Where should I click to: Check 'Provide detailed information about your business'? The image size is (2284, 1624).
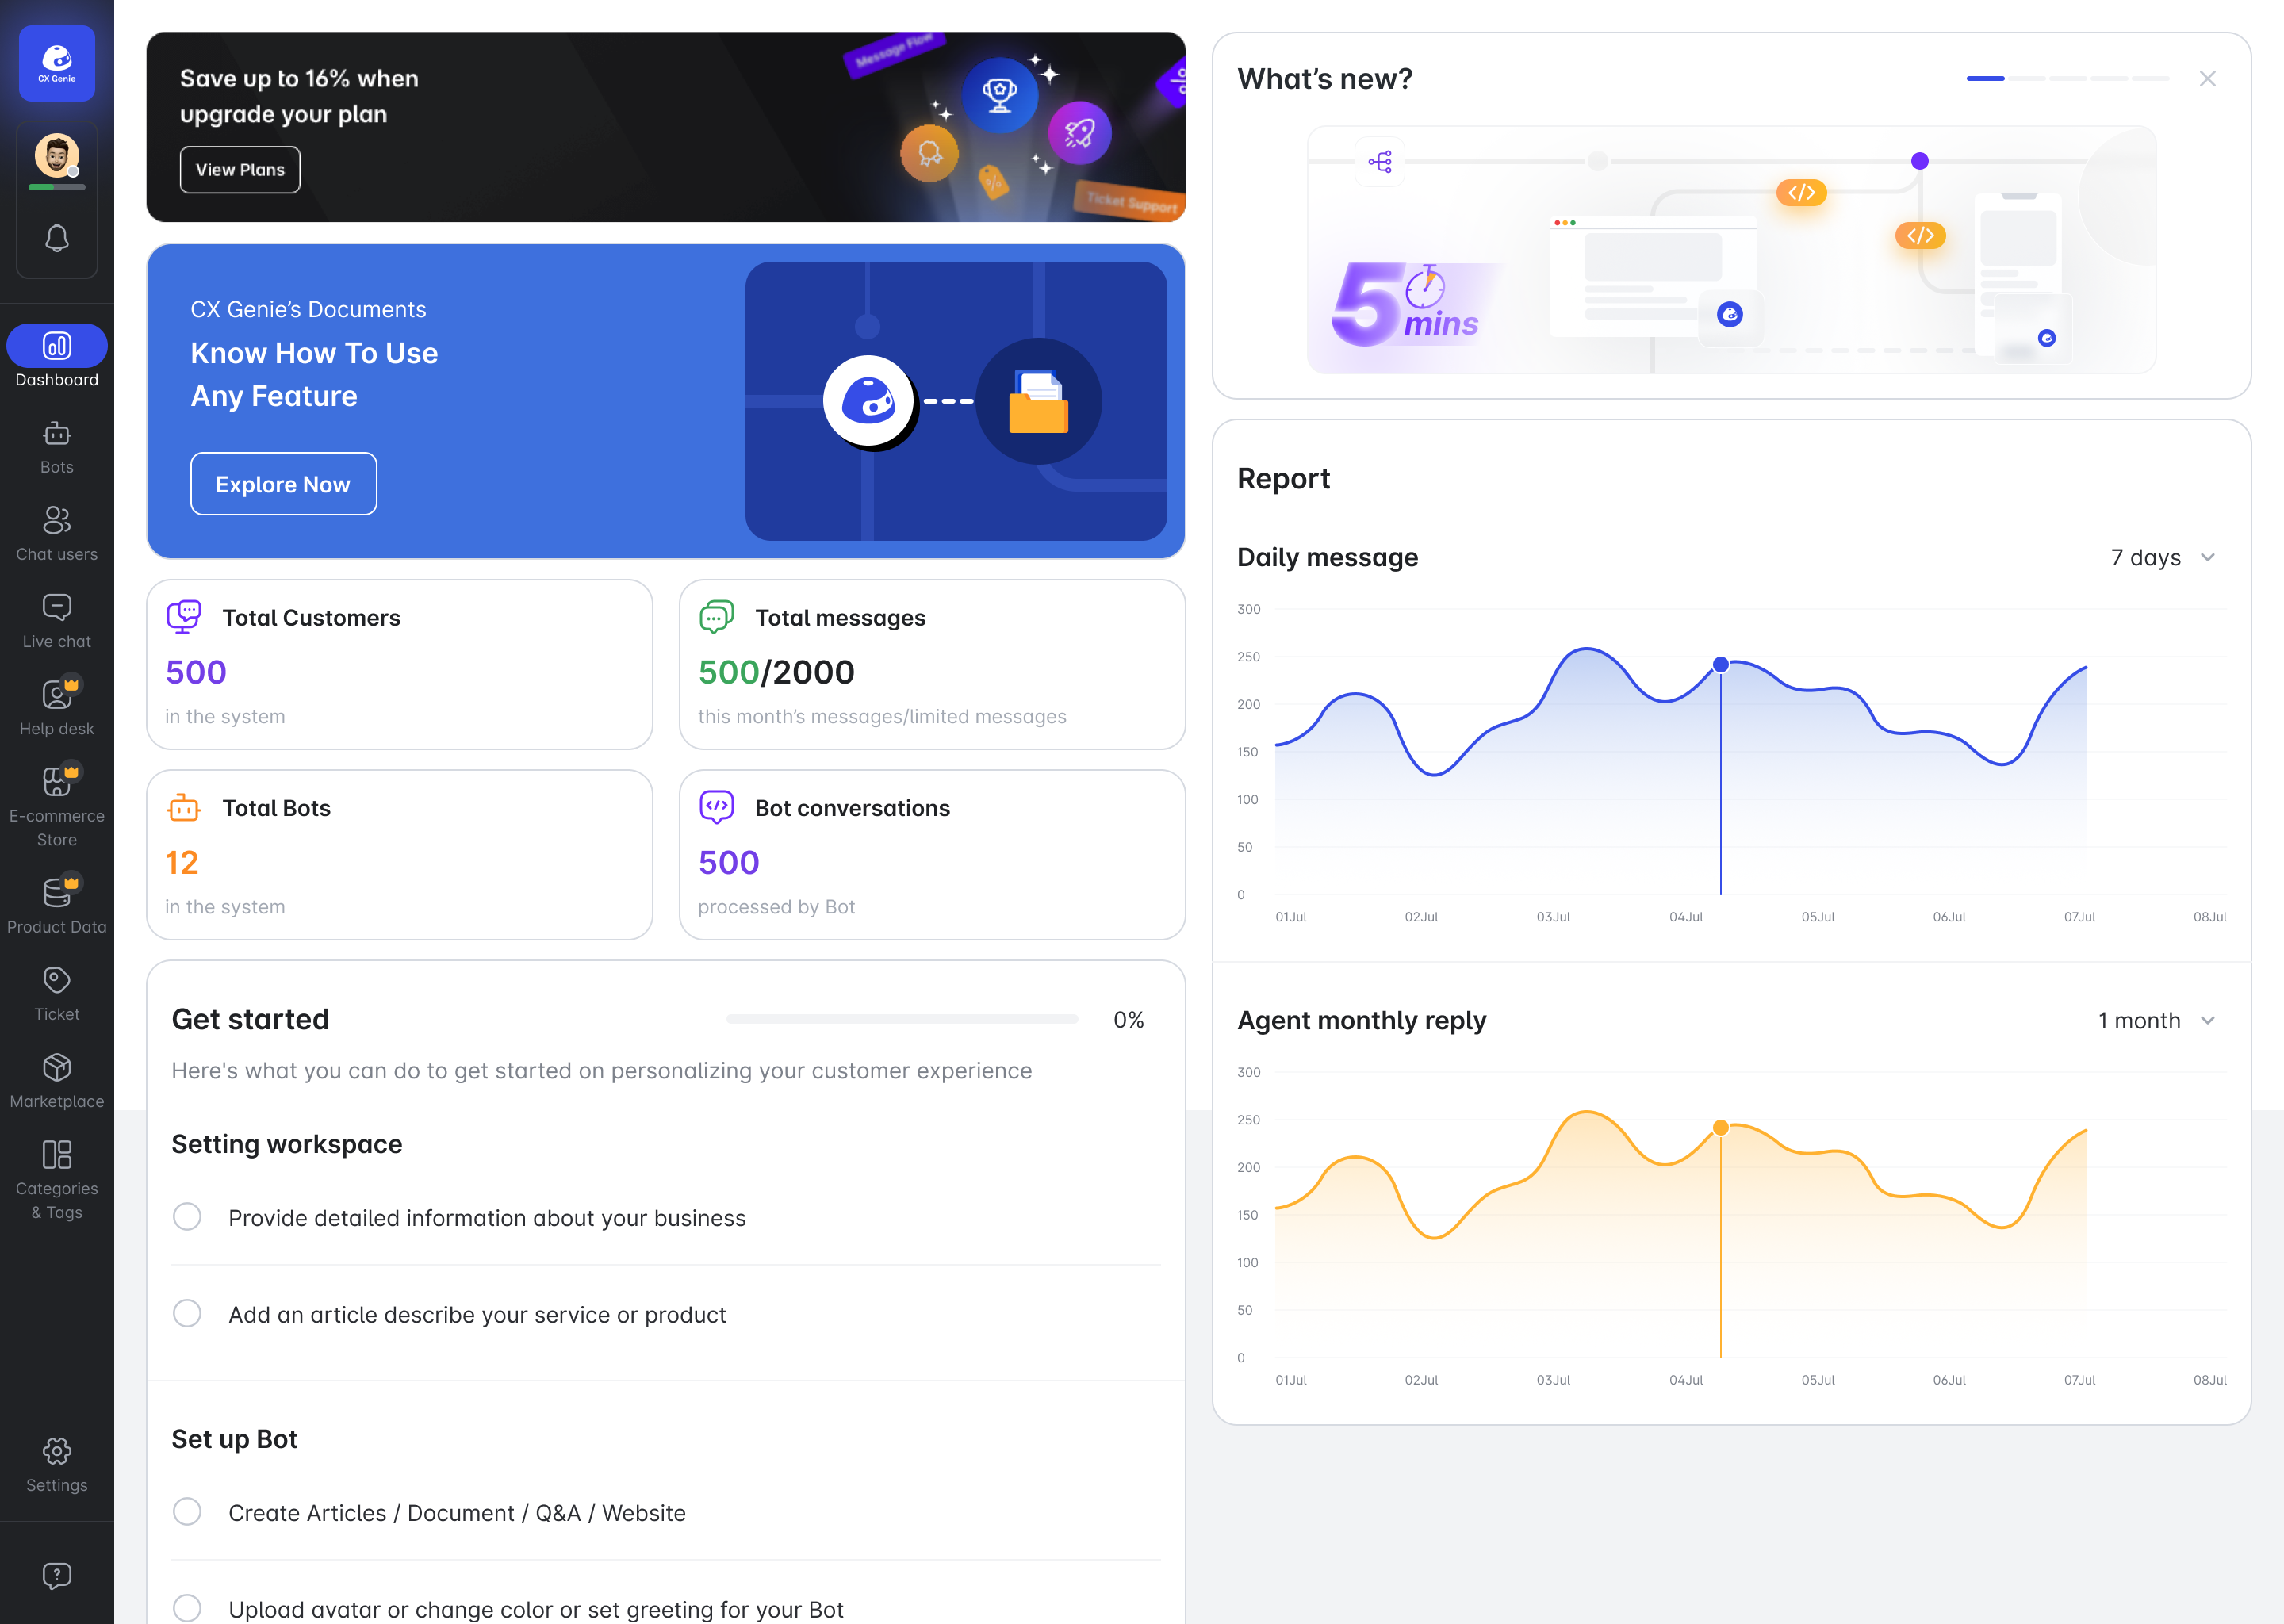187,1217
